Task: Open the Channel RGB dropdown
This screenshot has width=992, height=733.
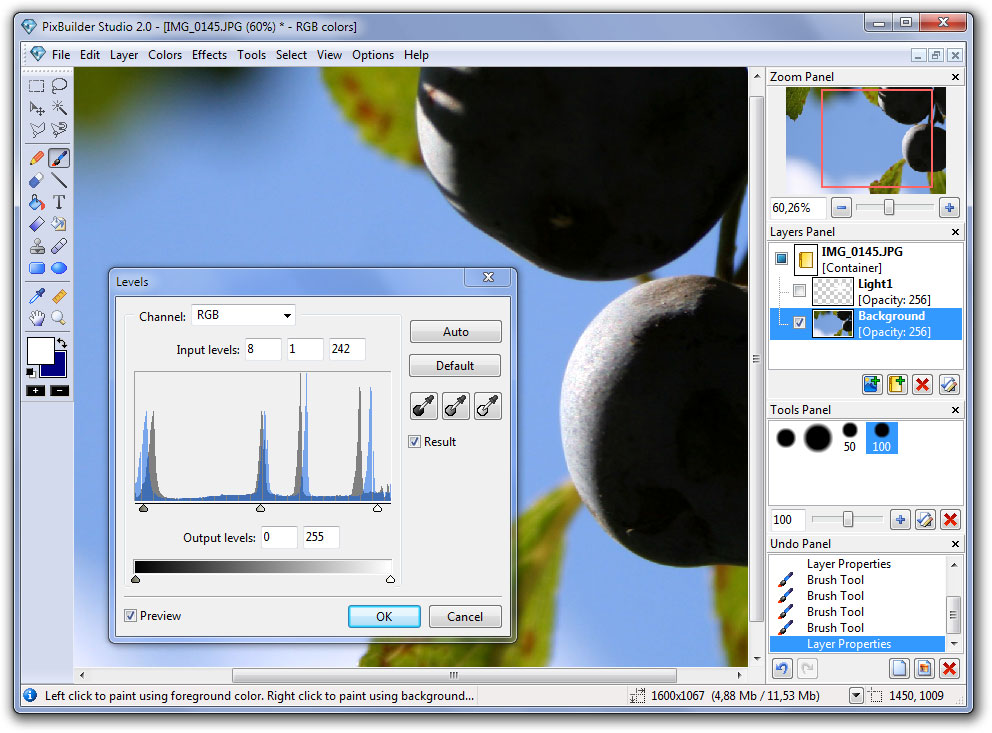Action: click(244, 316)
